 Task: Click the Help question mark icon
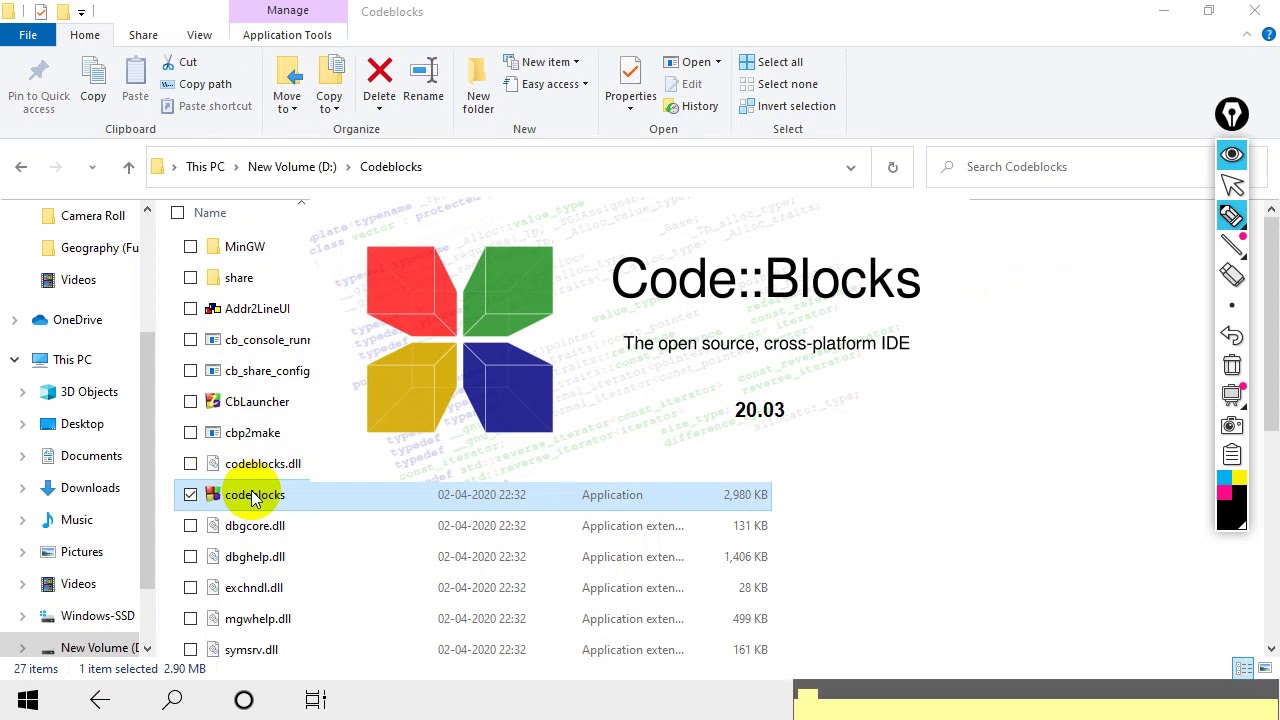(x=1268, y=35)
